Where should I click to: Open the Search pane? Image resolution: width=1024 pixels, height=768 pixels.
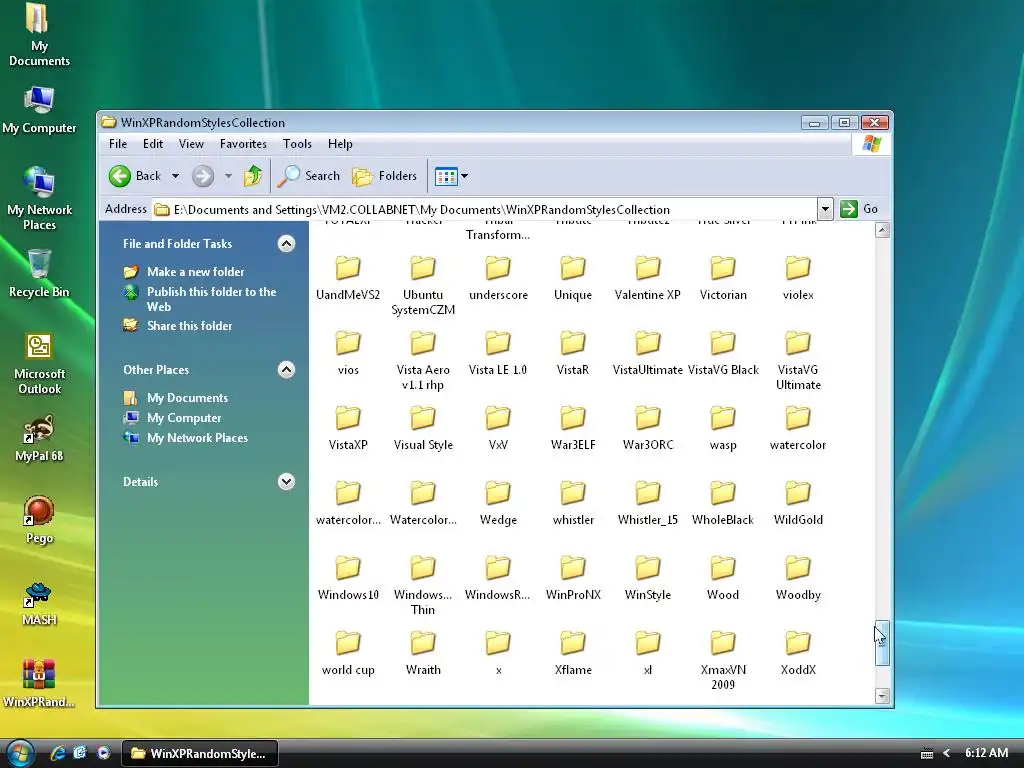point(309,176)
